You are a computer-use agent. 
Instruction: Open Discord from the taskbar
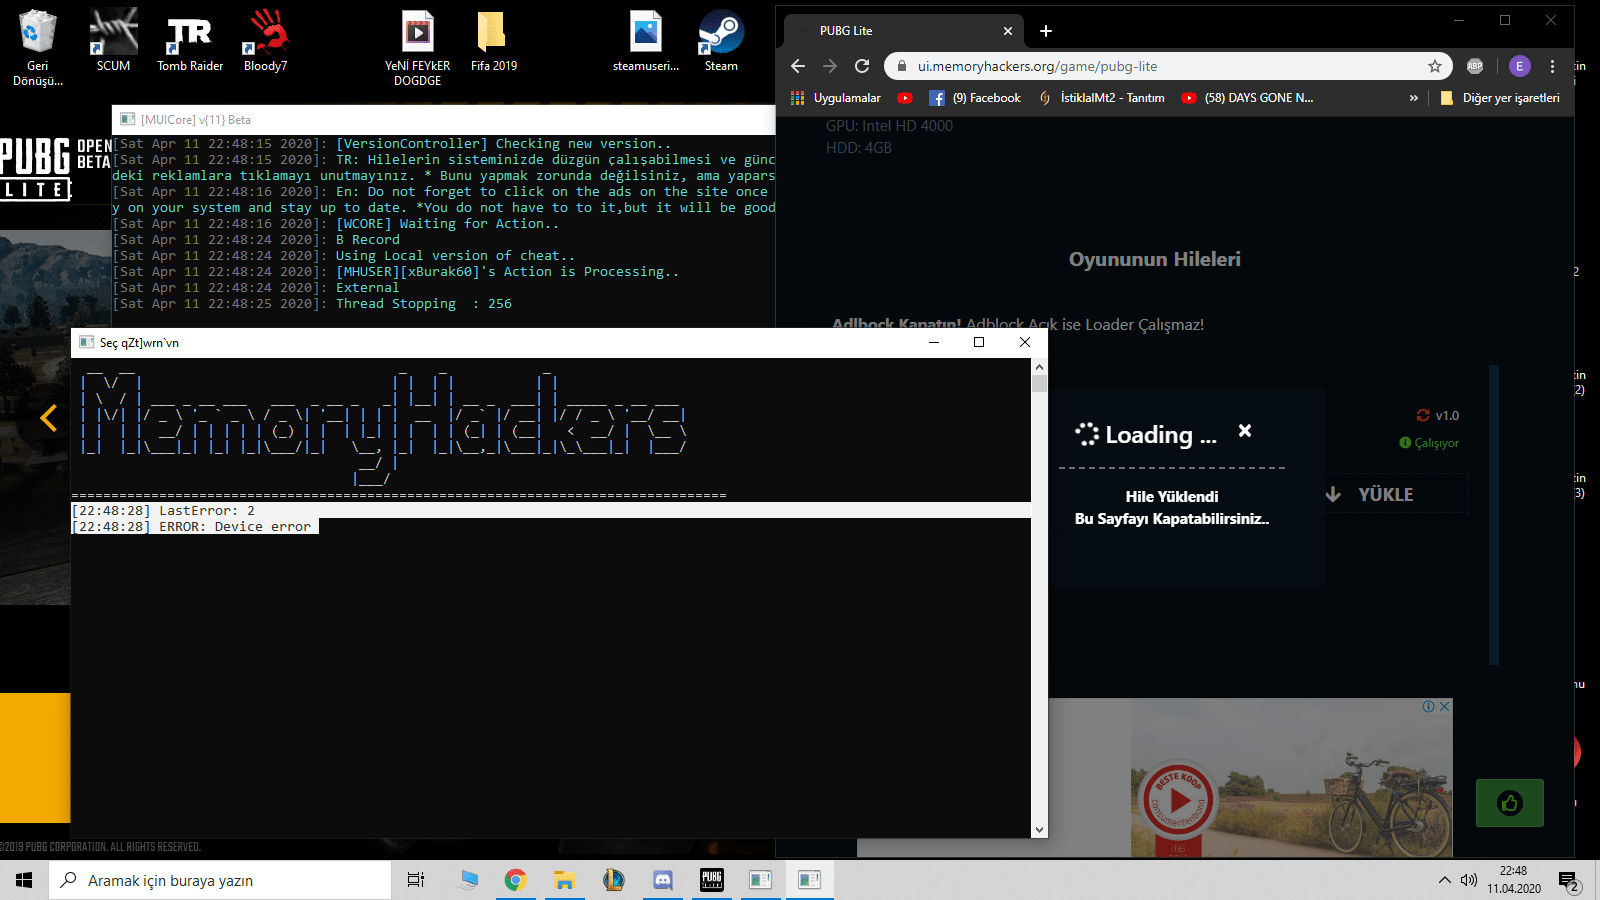click(x=663, y=880)
